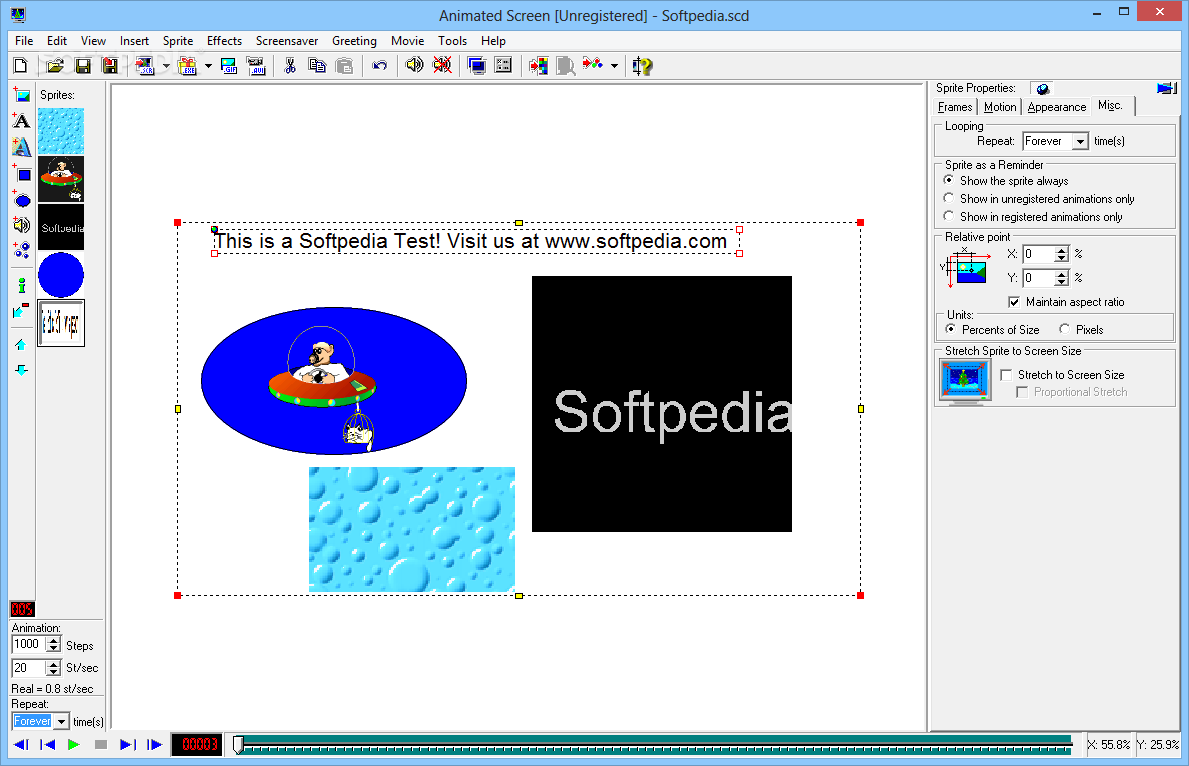
Task: Add a new image sprite
Action: coord(21,95)
